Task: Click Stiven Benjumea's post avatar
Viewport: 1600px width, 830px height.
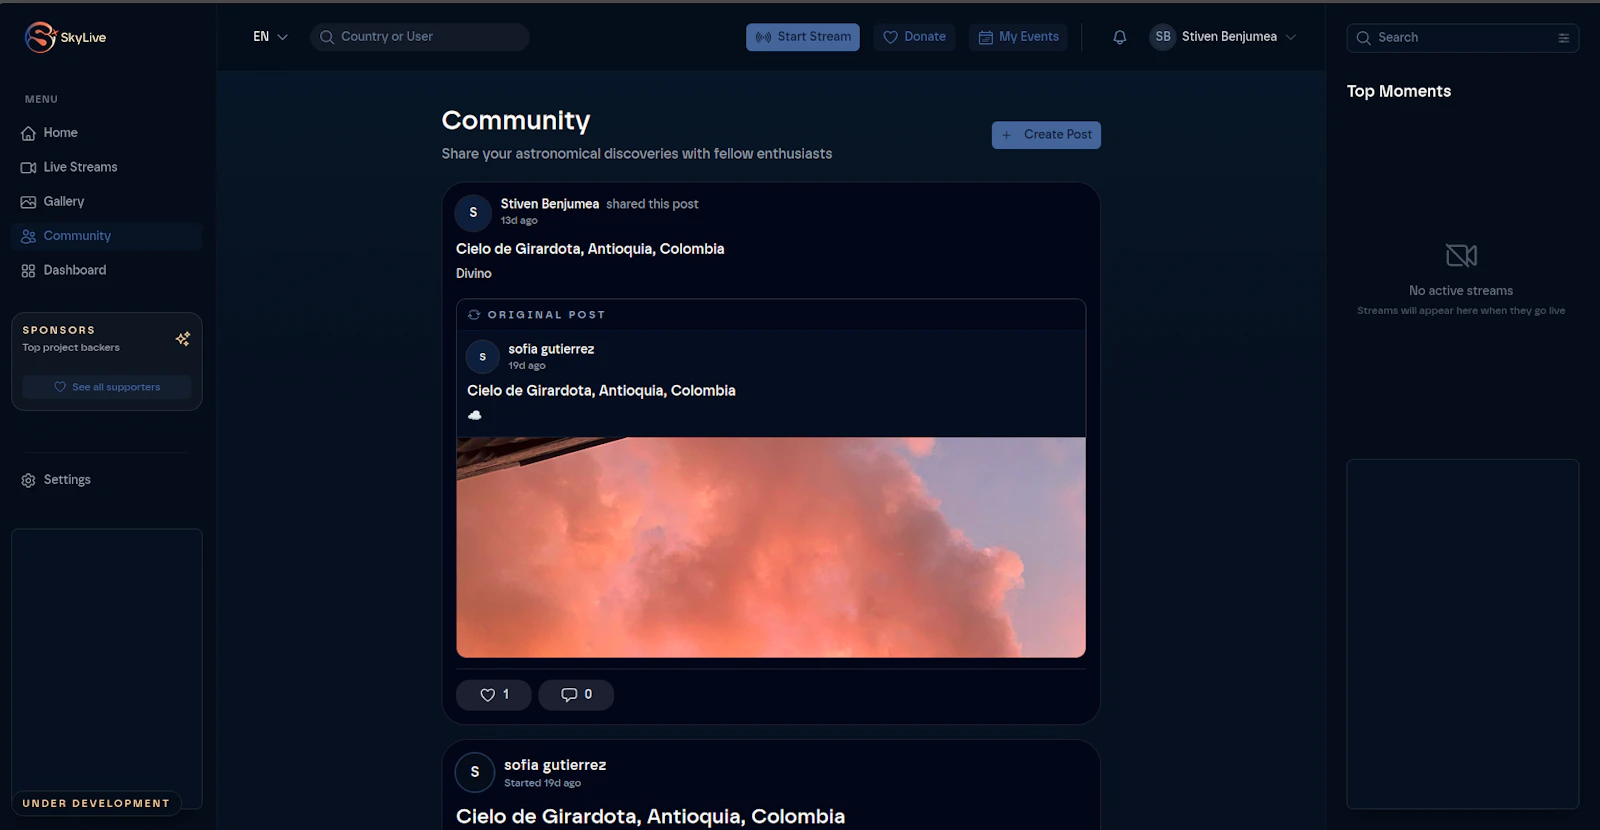Action: click(x=473, y=212)
